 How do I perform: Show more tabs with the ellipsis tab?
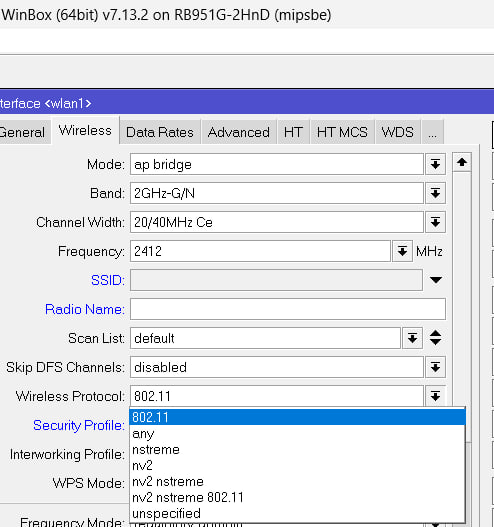coord(433,132)
